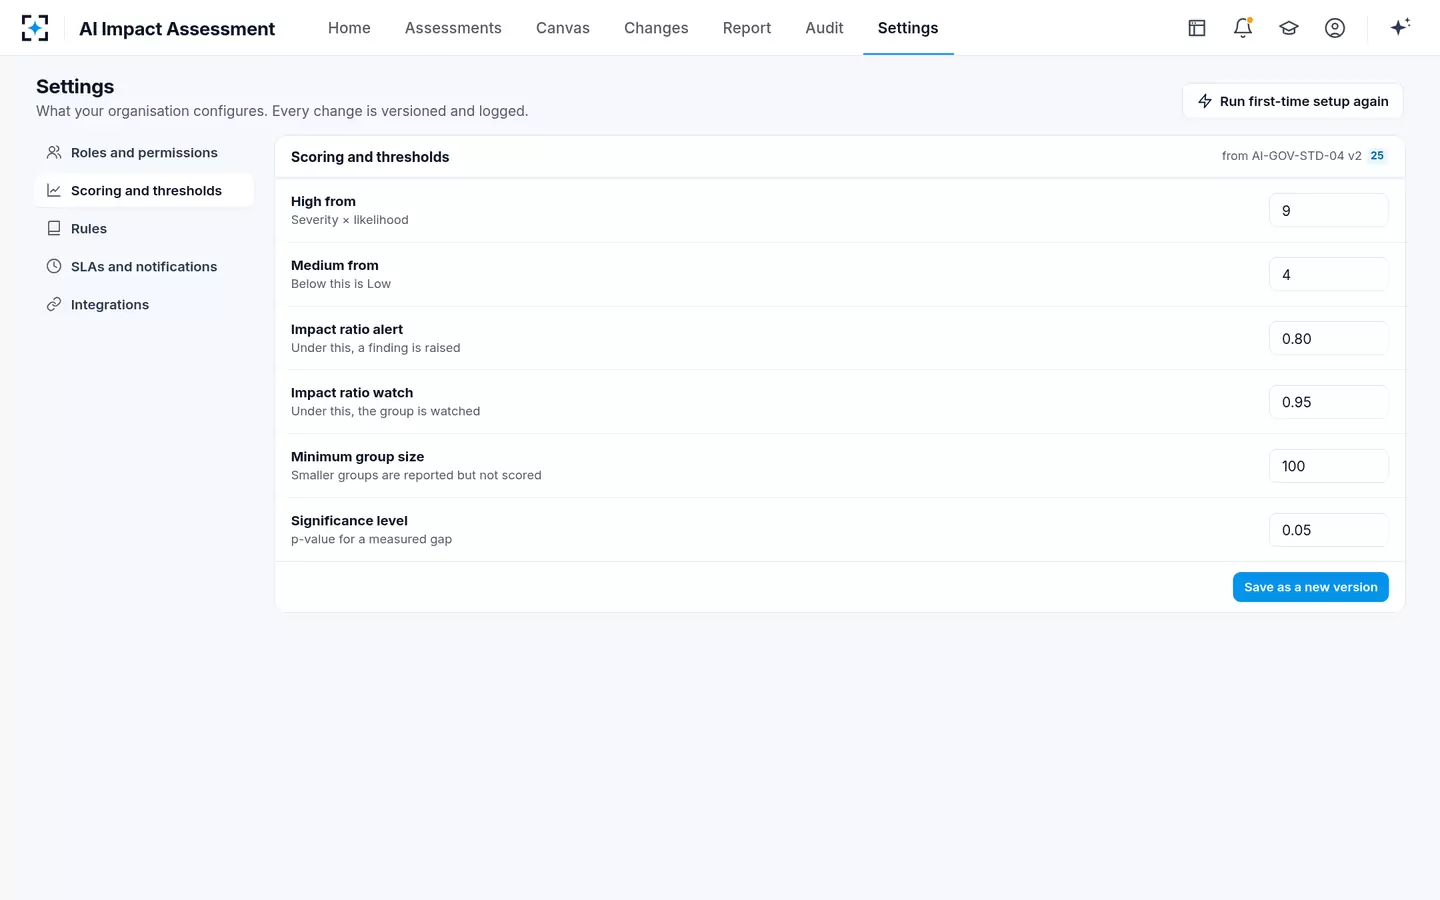Run first-time setup again
This screenshot has height=900, width=1440.
click(x=1292, y=101)
